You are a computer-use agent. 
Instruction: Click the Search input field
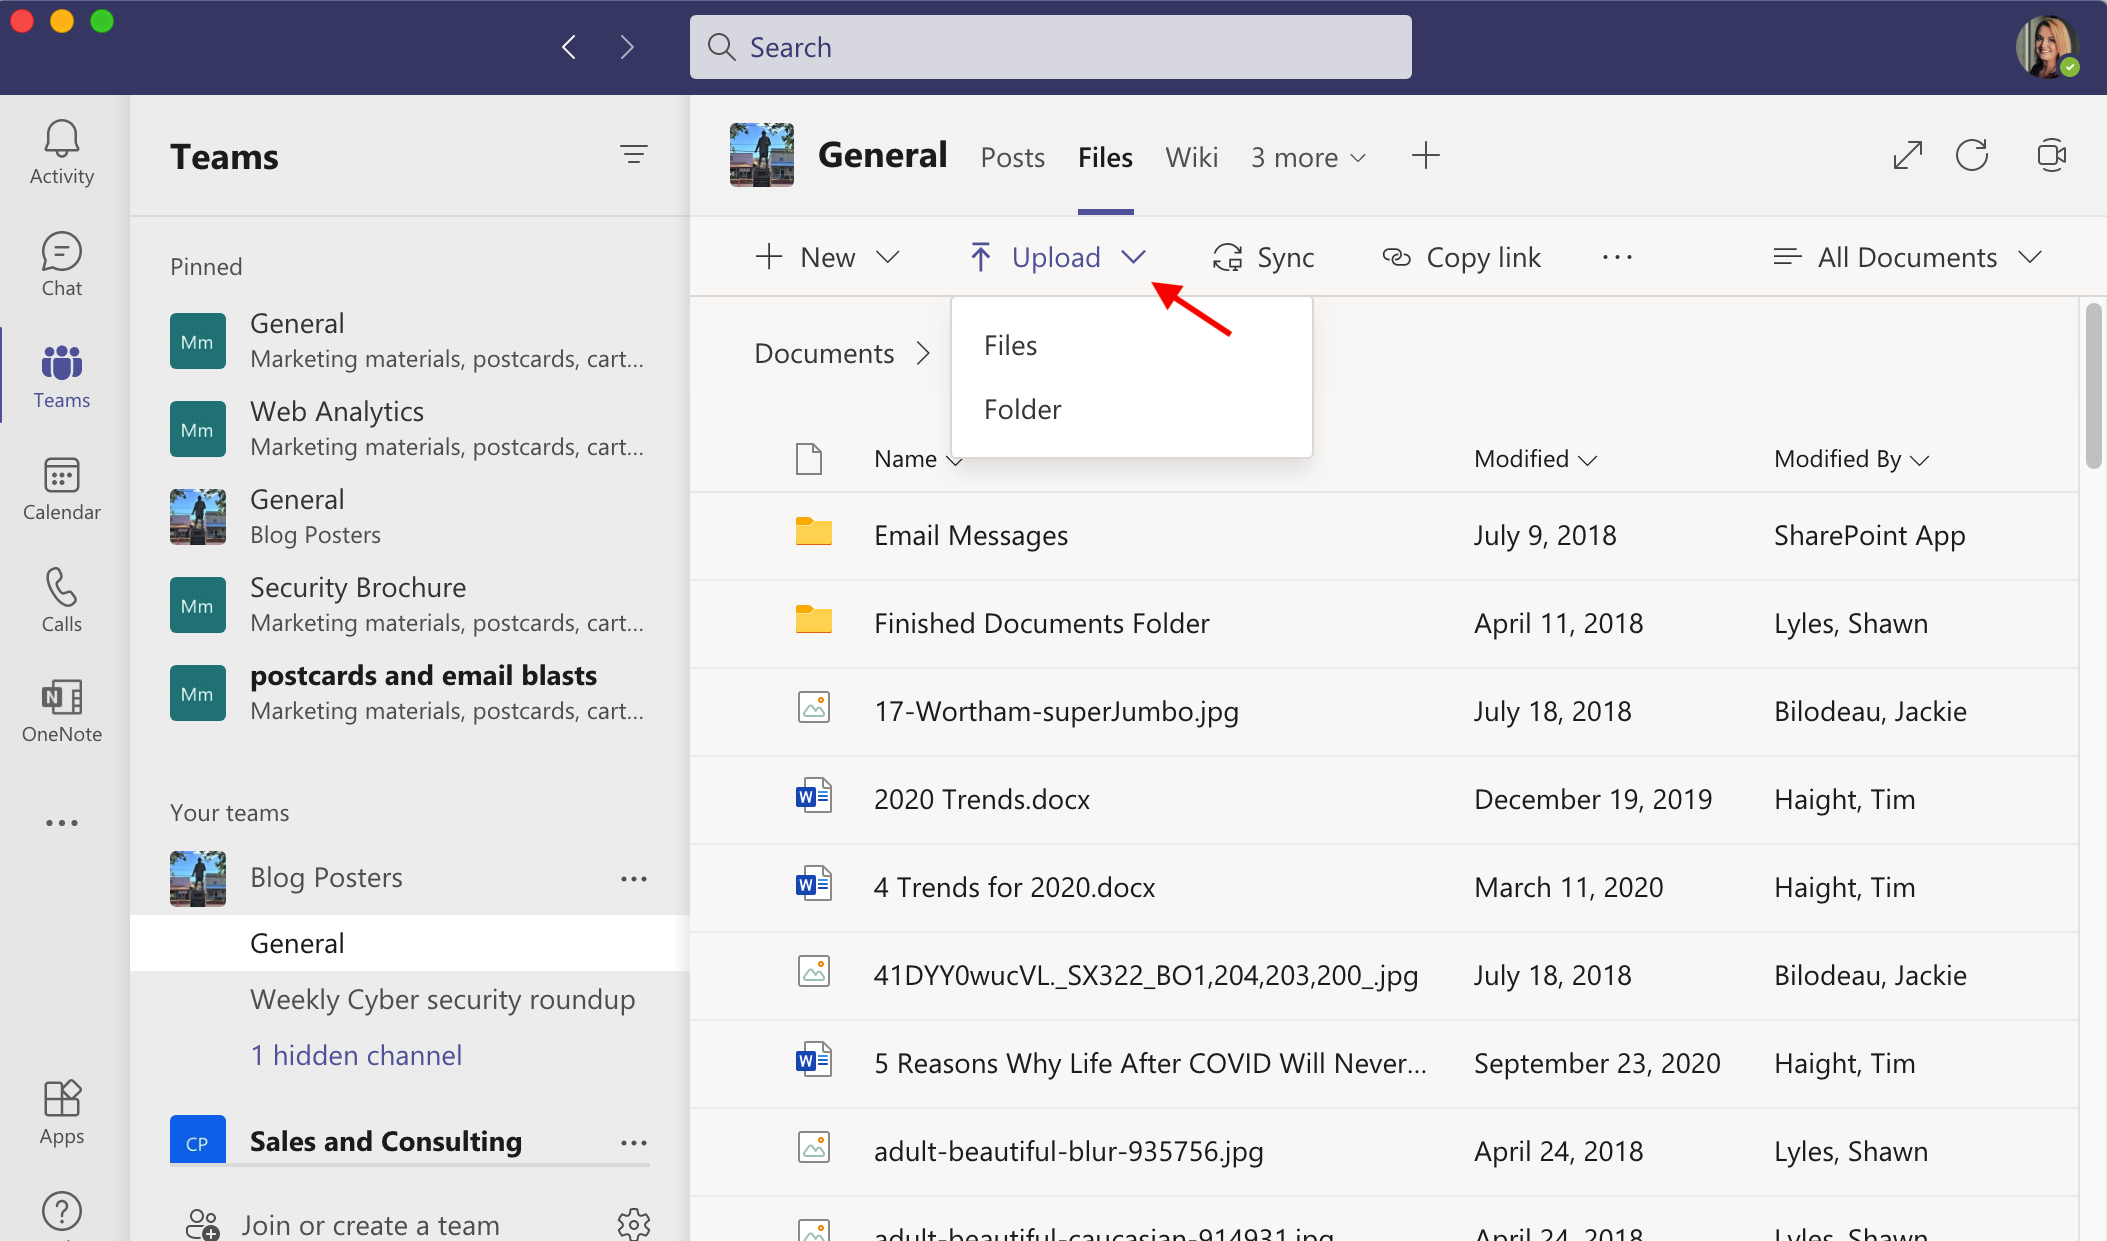(1051, 46)
